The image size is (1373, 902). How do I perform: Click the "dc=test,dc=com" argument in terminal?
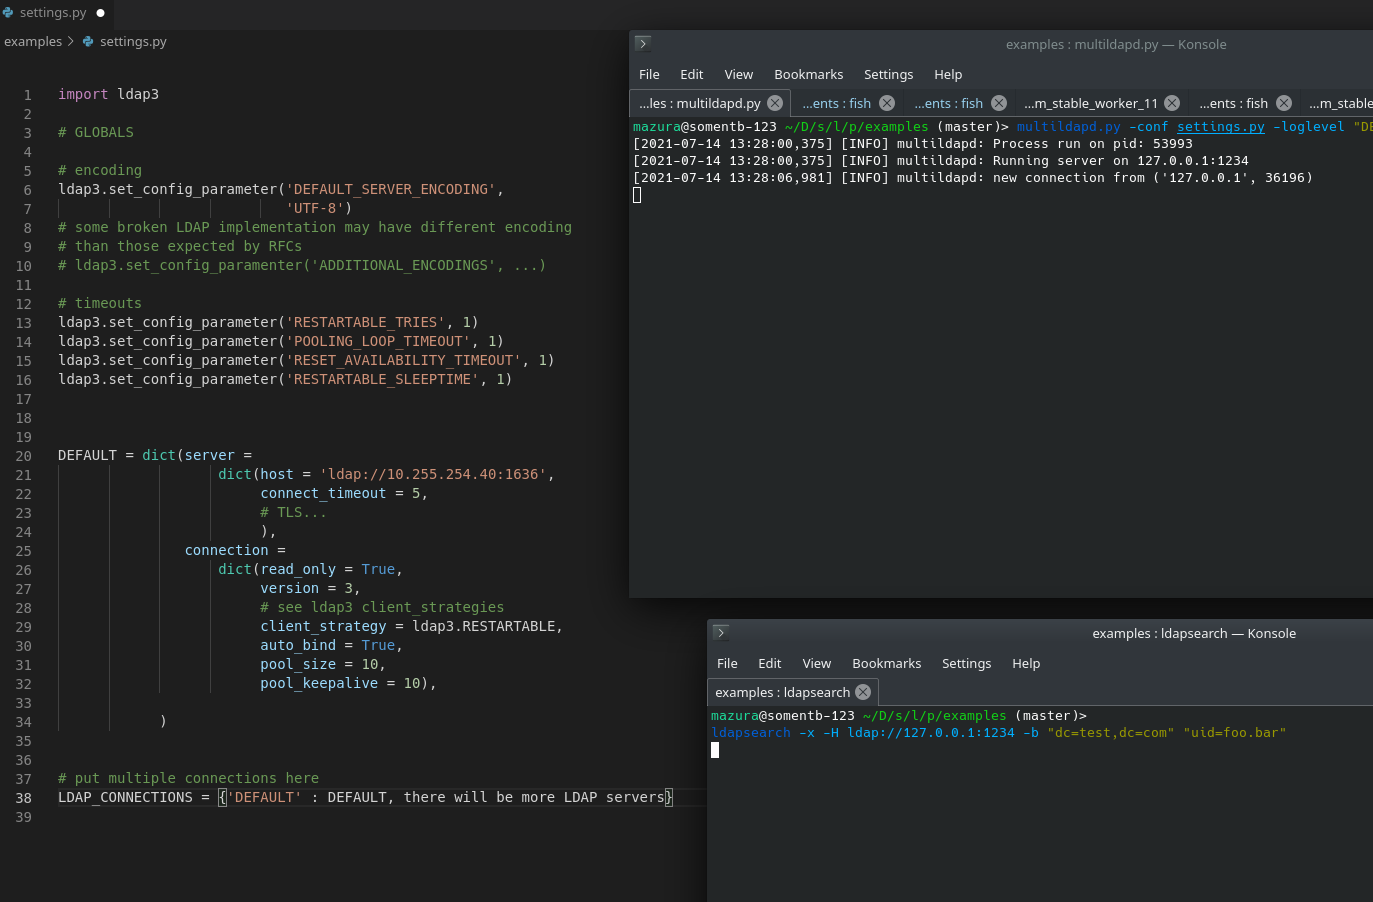pos(1111,733)
